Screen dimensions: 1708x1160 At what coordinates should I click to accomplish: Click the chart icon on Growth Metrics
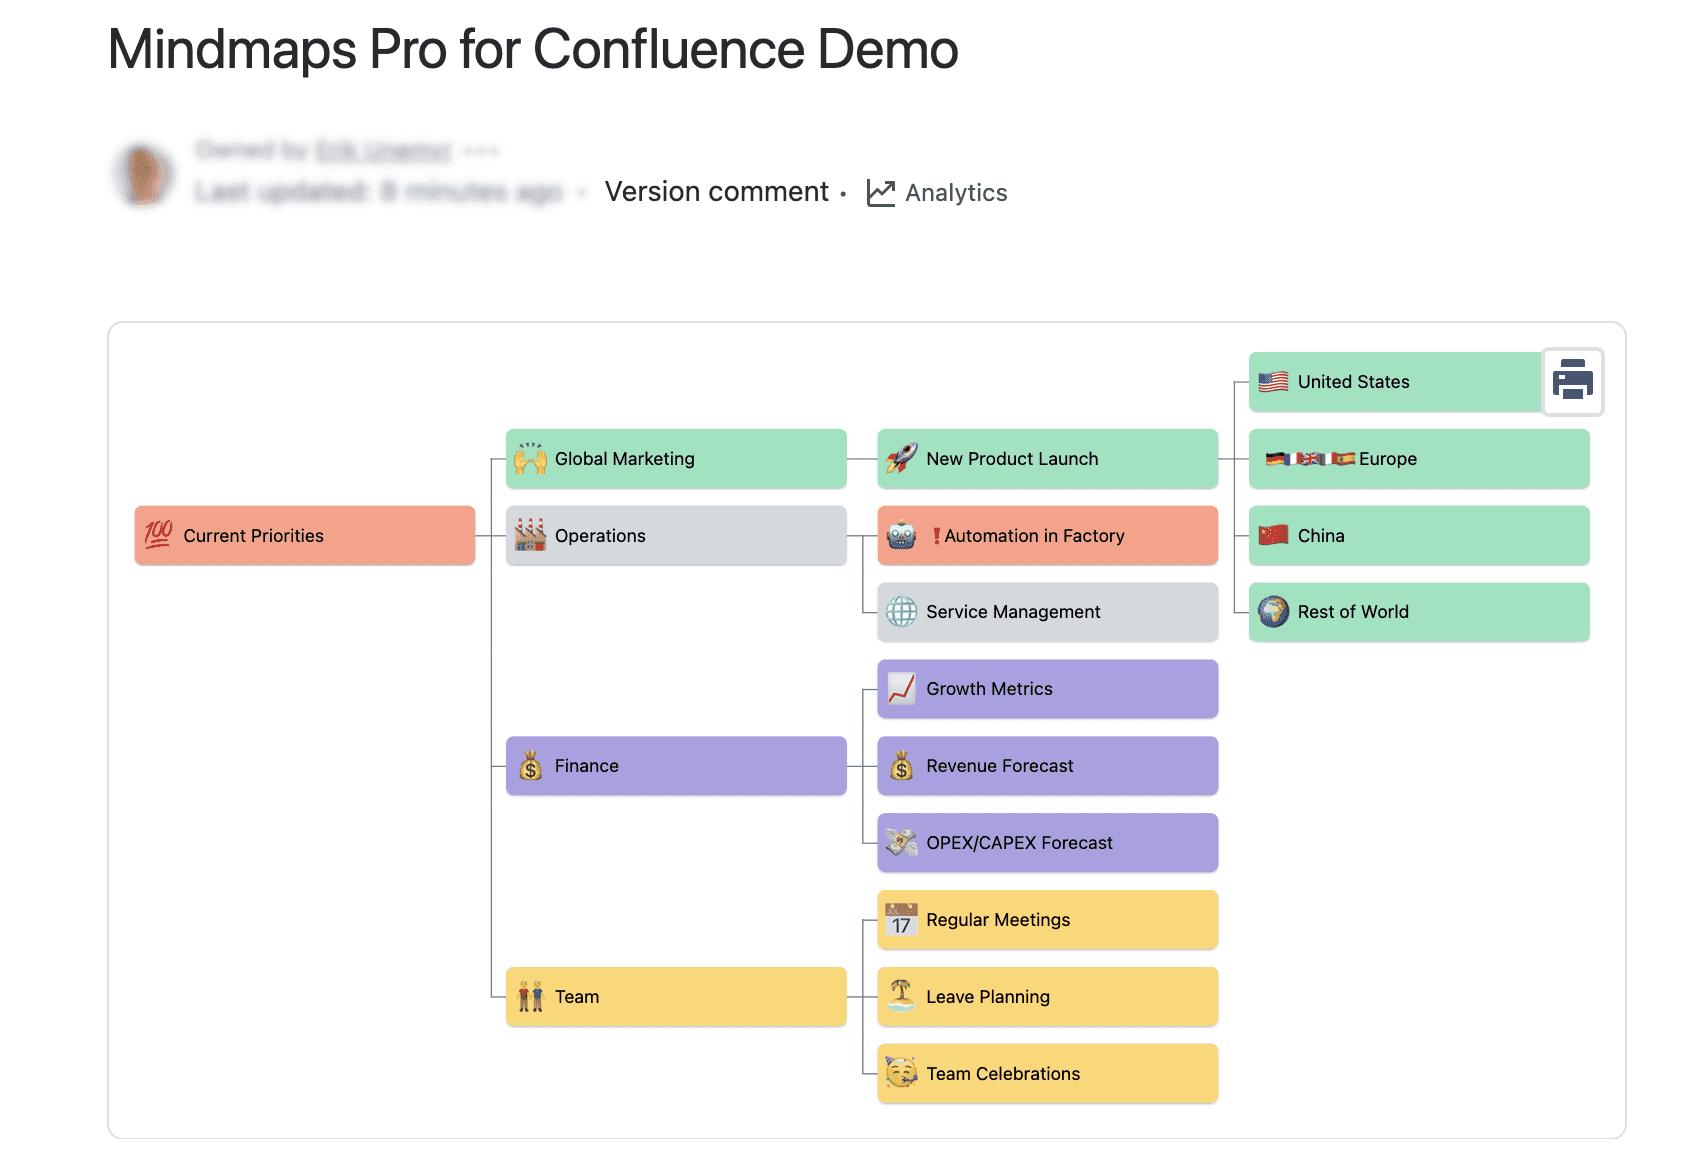(x=902, y=689)
